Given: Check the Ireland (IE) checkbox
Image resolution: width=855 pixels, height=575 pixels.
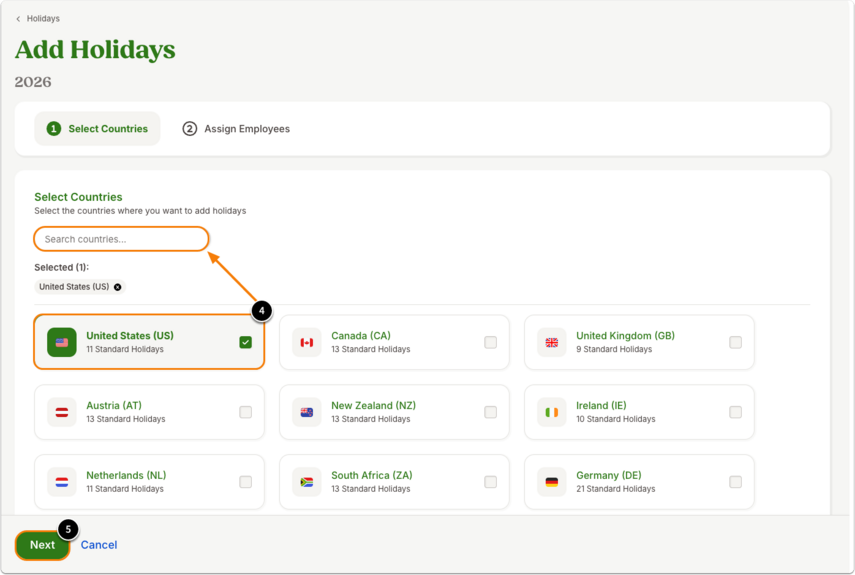Looking at the screenshot, I should [736, 412].
